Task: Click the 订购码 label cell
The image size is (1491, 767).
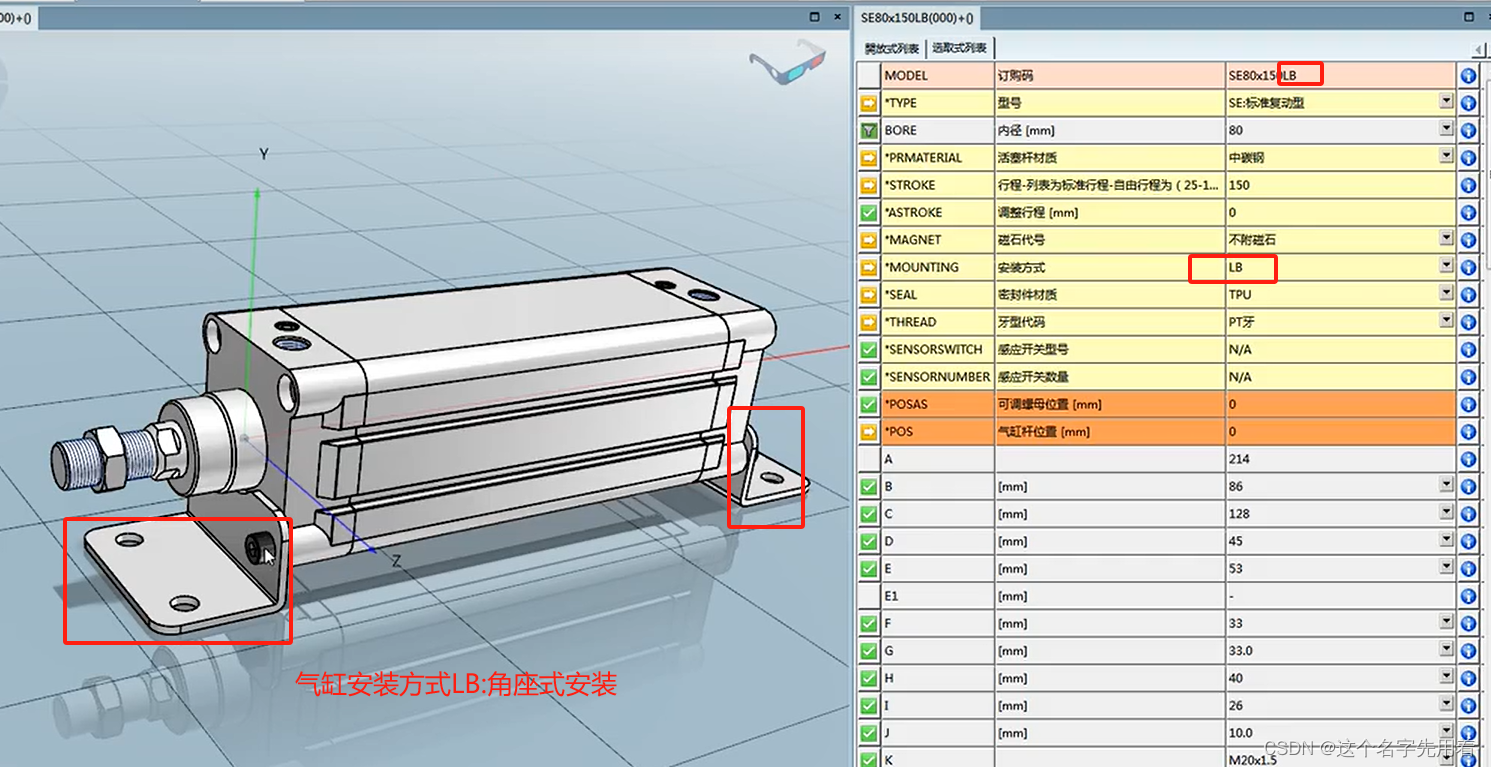Action: click(1109, 75)
